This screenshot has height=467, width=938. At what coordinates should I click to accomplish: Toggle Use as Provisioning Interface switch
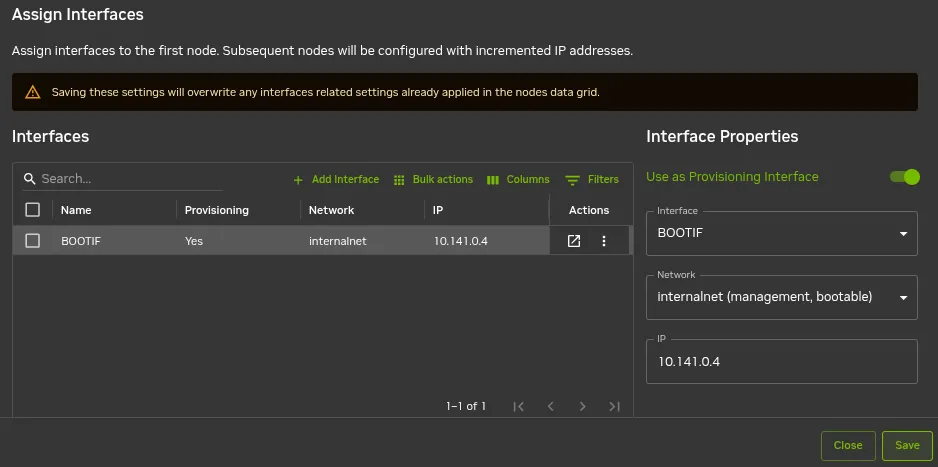pos(904,177)
